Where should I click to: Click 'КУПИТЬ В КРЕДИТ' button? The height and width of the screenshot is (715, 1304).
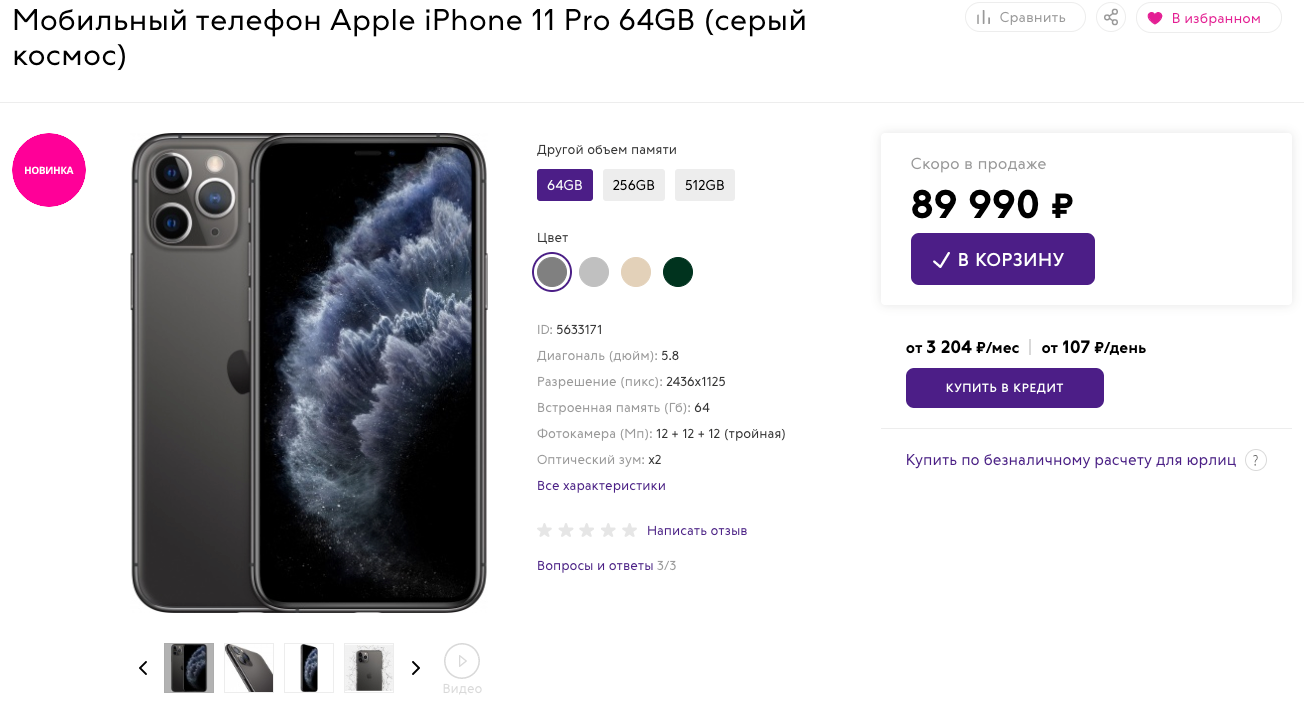1004,388
